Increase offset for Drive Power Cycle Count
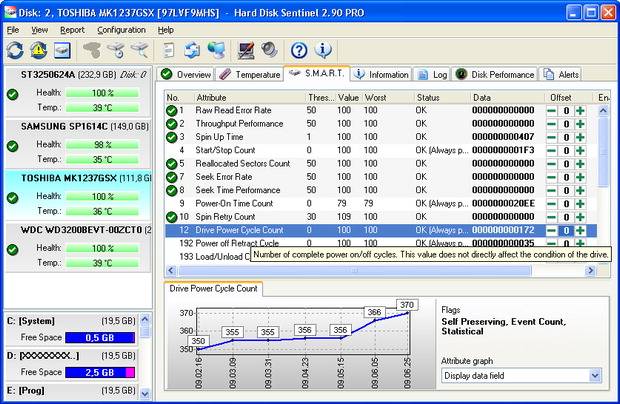Image resolution: width=620 pixels, height=404 pixels. pyautogui.click(x=579, y=230)
